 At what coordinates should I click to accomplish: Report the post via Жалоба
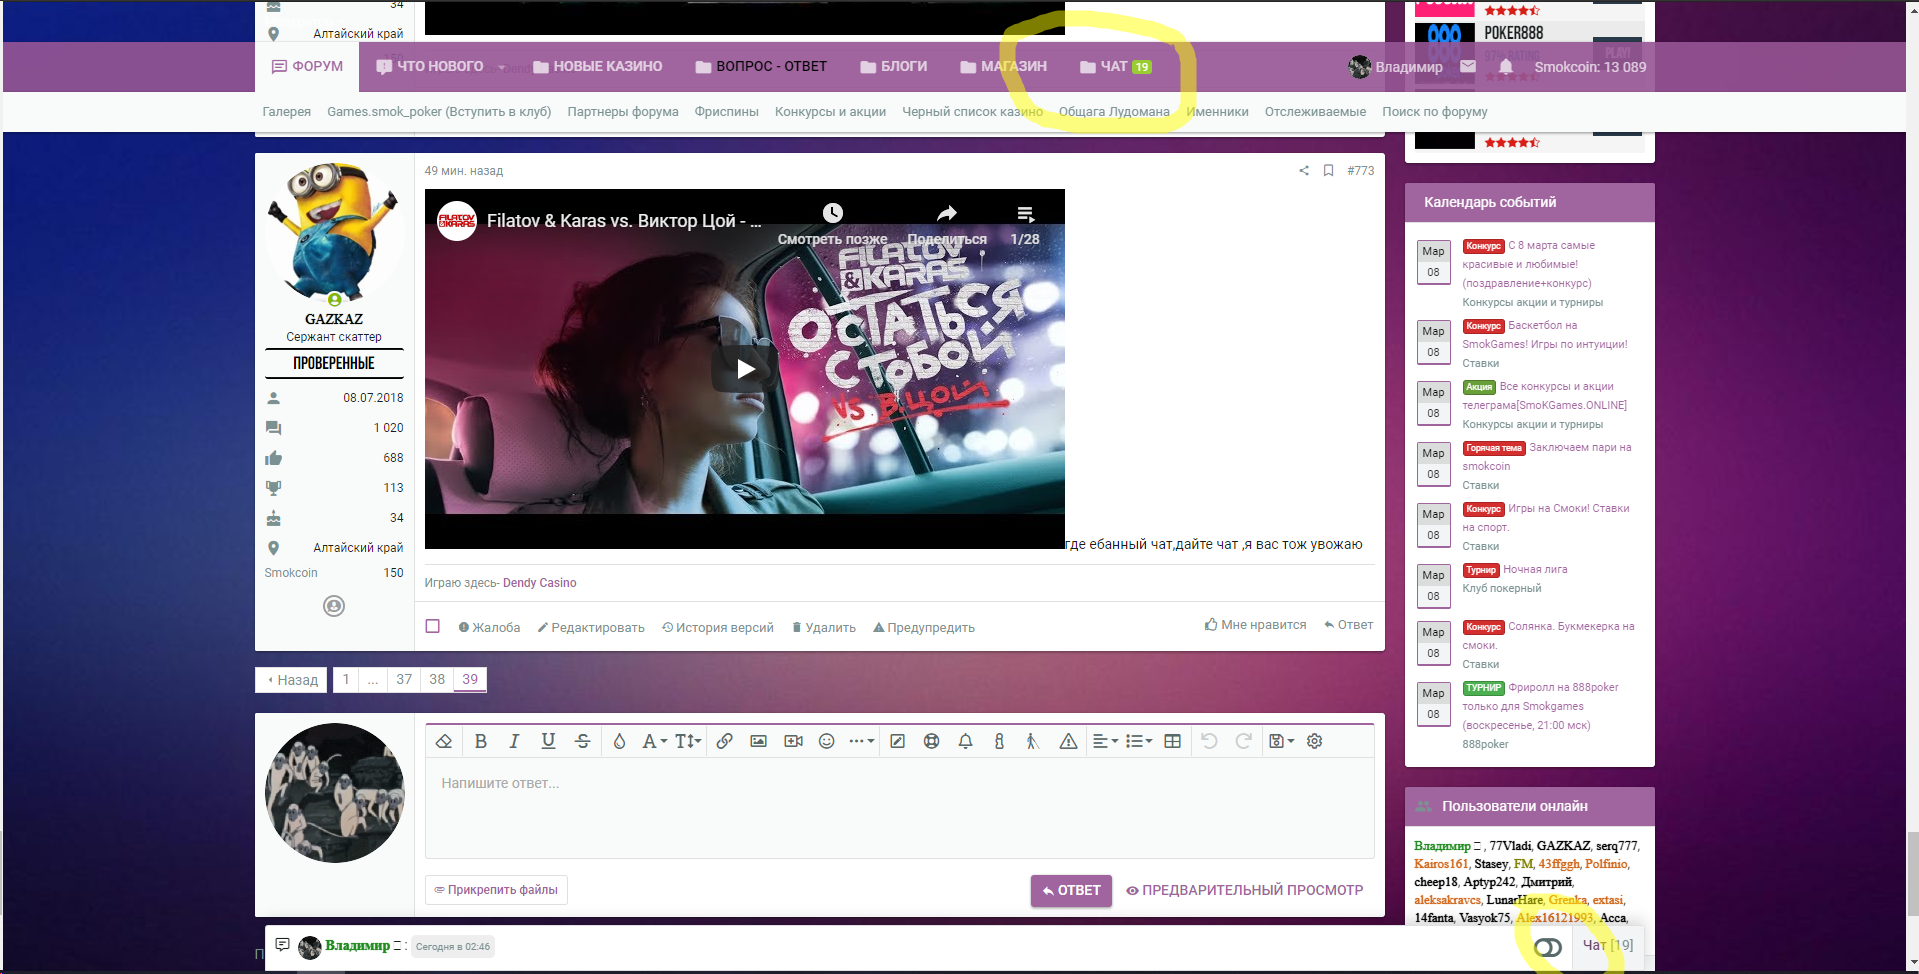(489, 627)
